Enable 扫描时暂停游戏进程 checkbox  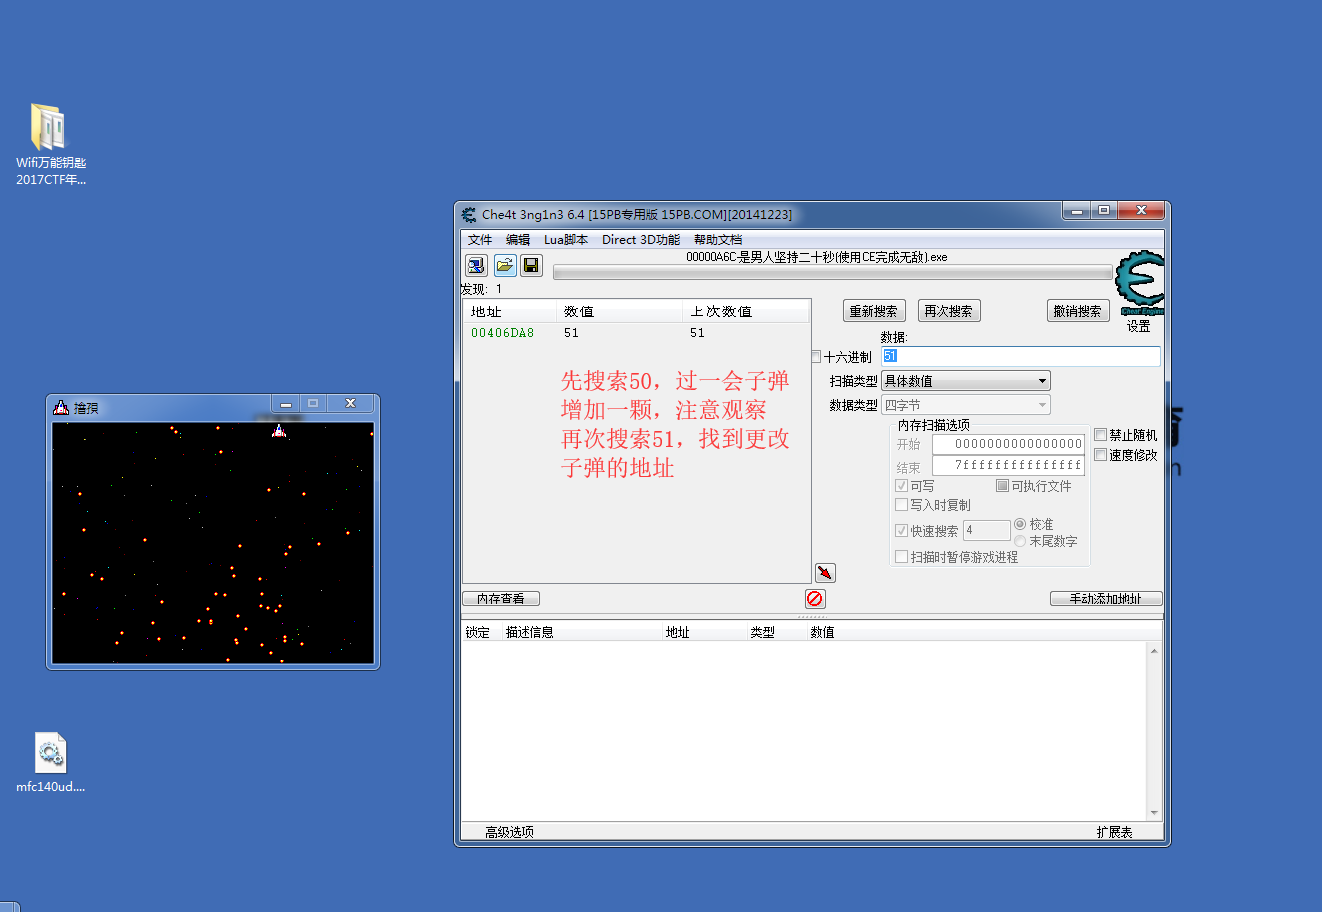902,557
